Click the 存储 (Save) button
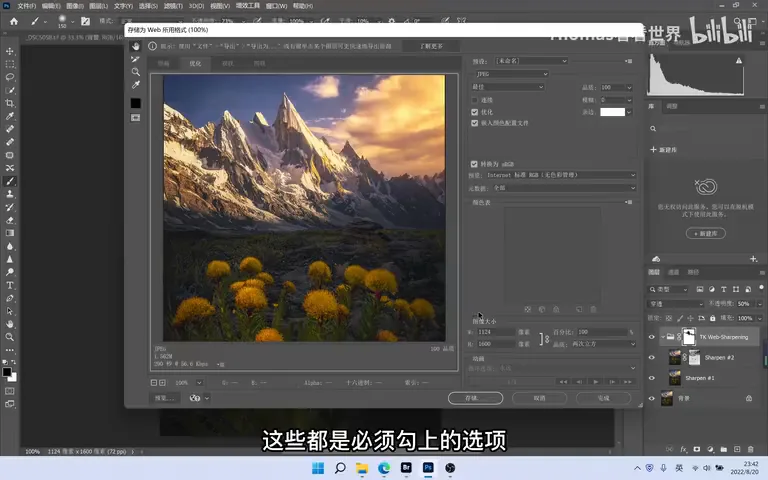The image size is (768, 480). [x=475, y=398]
